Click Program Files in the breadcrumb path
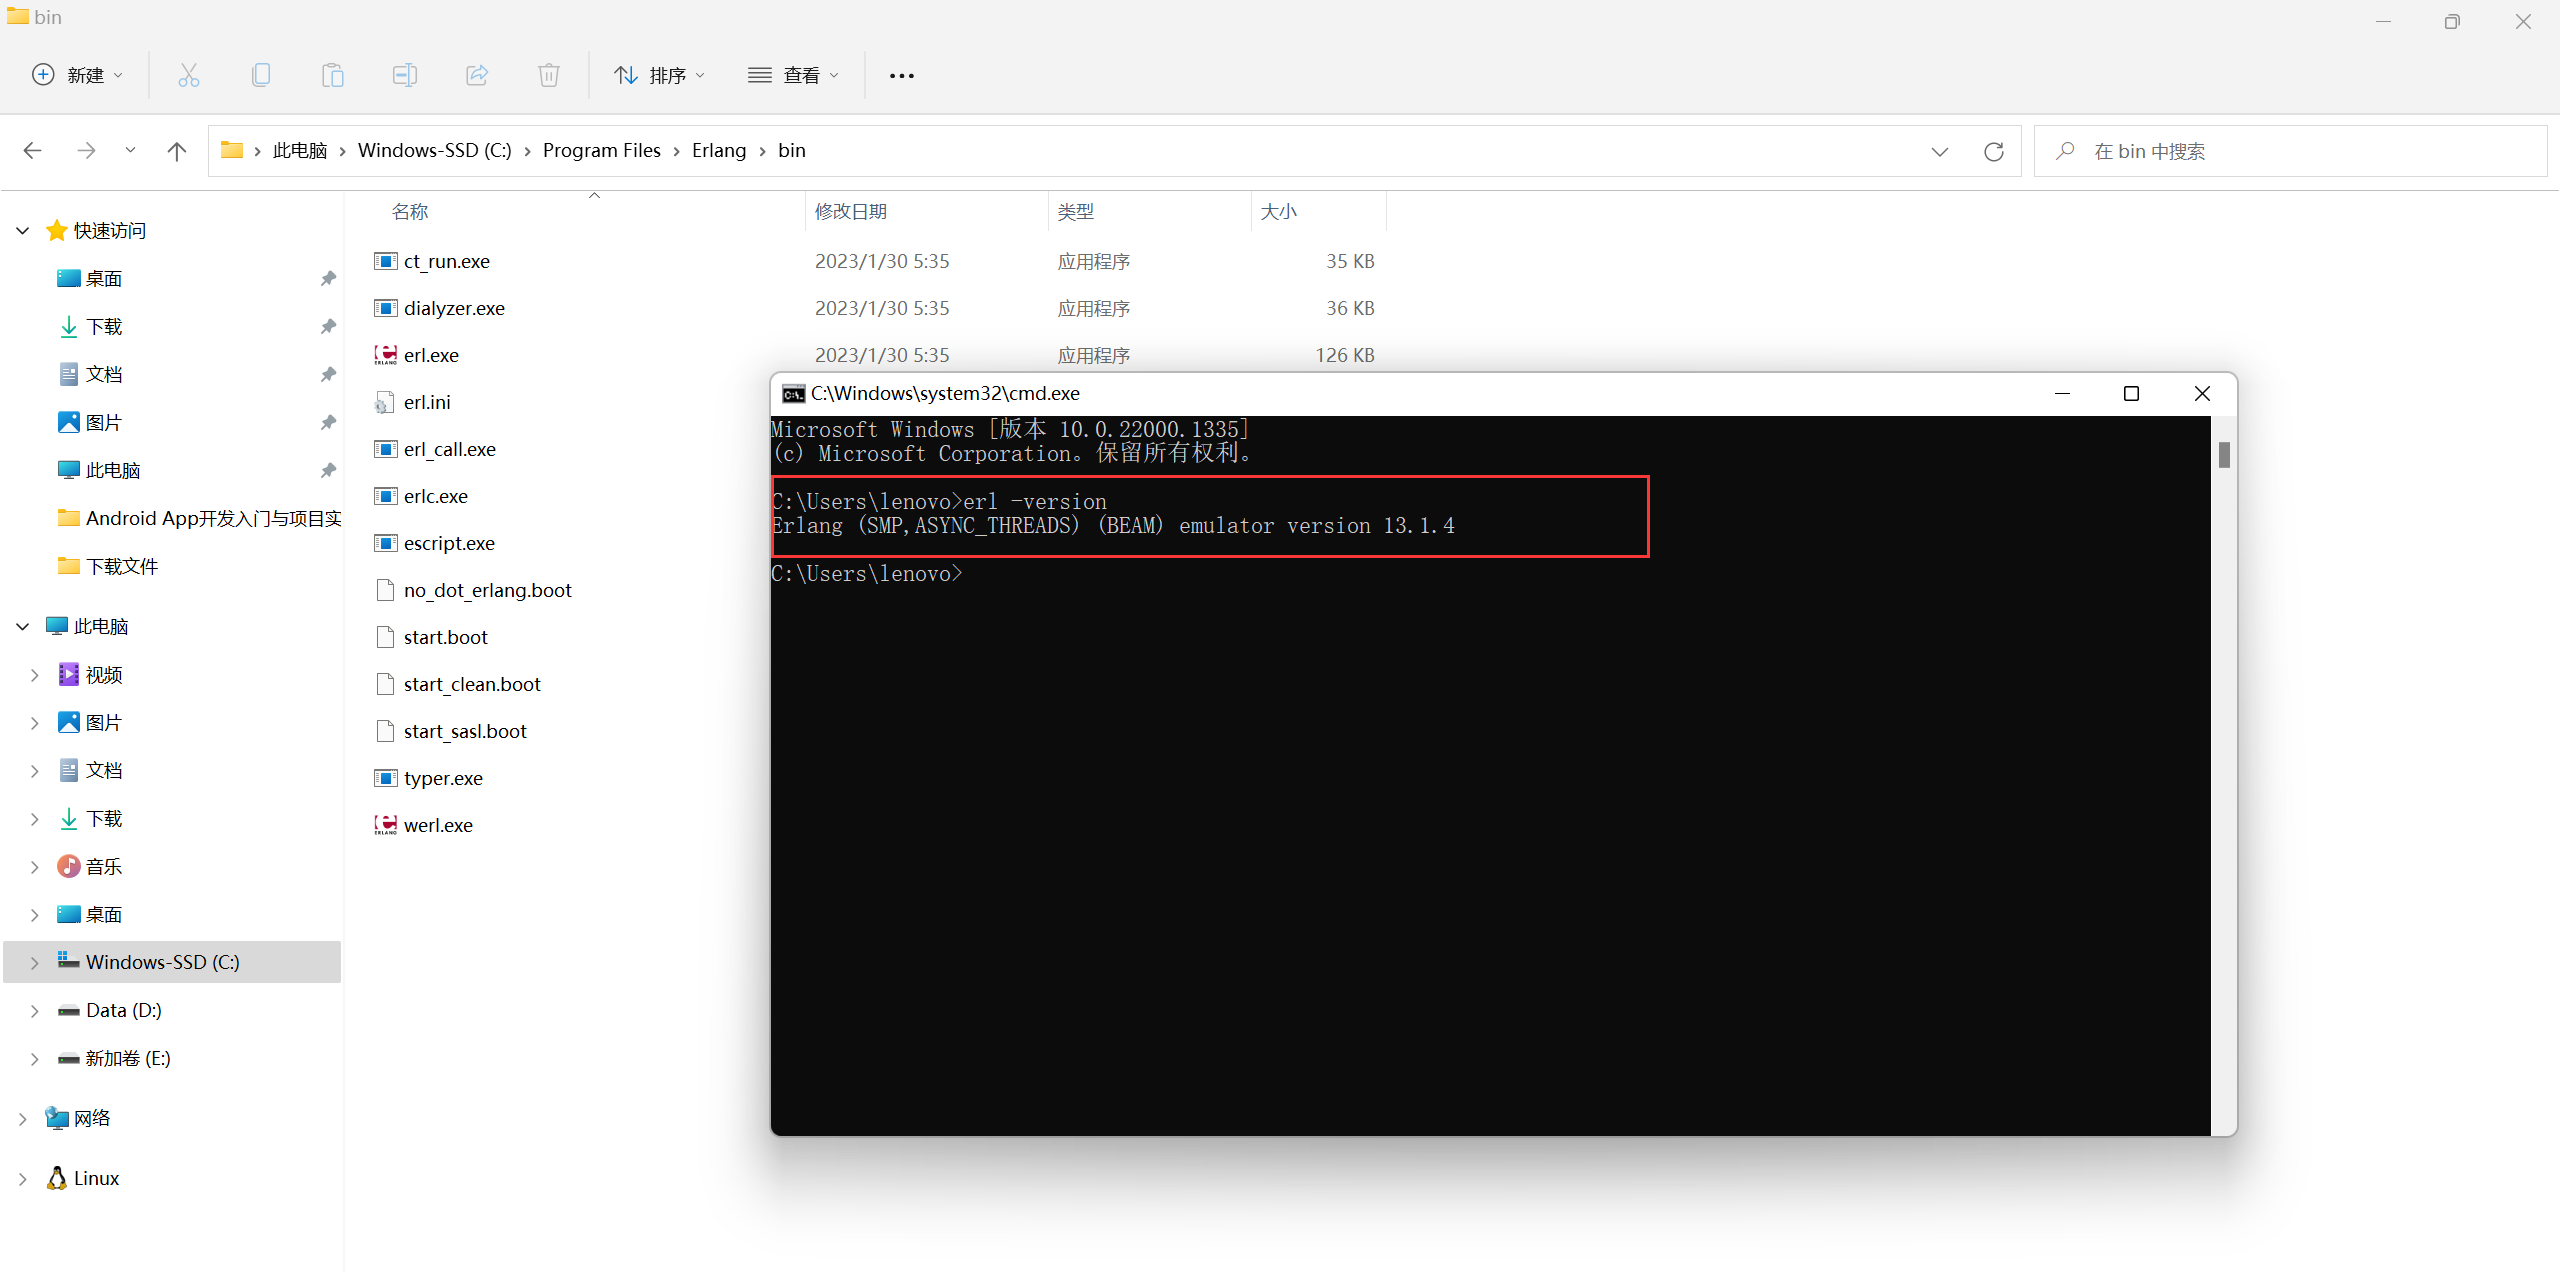Image resolution: width=2560 pixels, height=1272 pixels. tap(601, 150)
